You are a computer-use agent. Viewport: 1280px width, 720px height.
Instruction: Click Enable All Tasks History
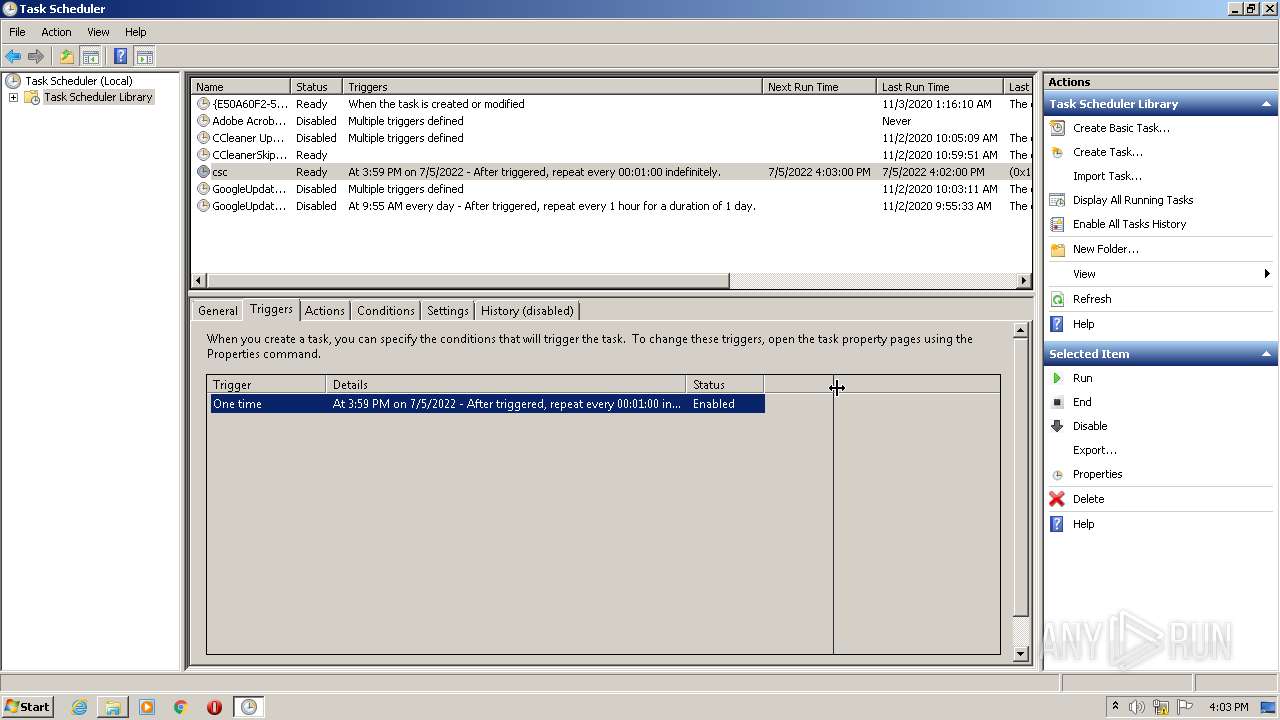[1129, 224]
